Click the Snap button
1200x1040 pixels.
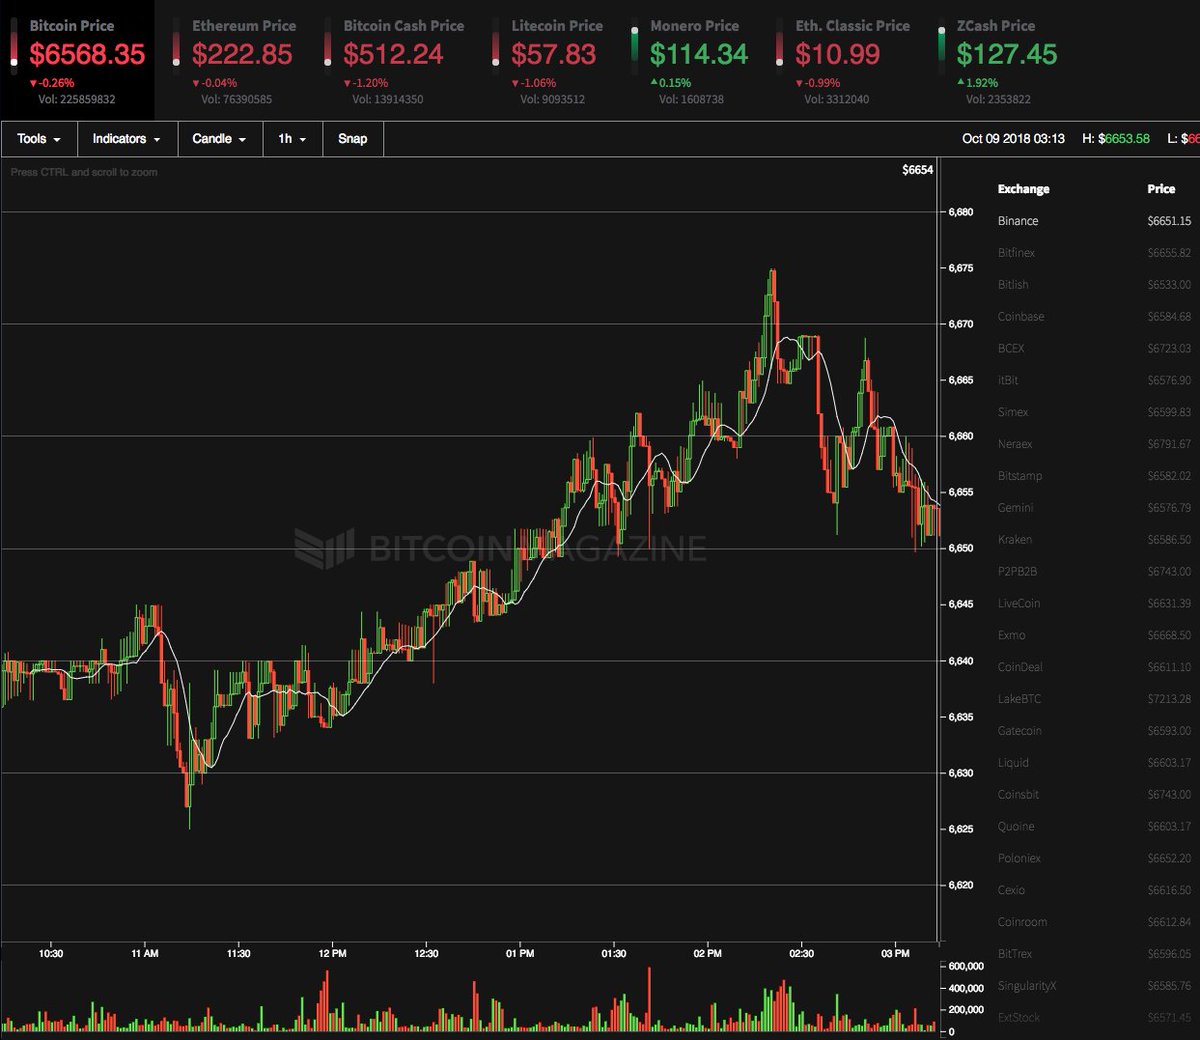click(352, 139)
